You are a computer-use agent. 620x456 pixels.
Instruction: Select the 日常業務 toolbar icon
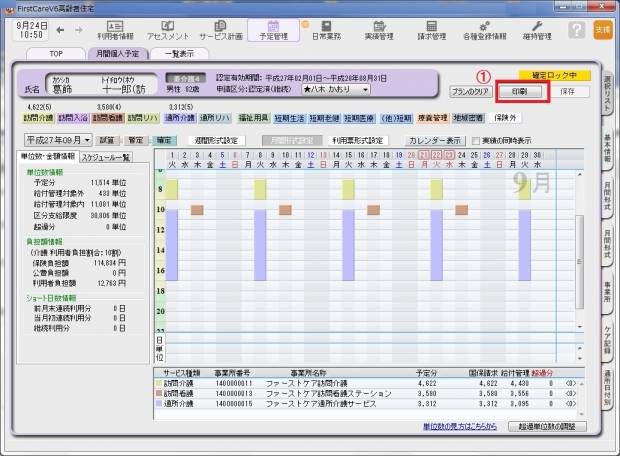(x=325, y=28)
